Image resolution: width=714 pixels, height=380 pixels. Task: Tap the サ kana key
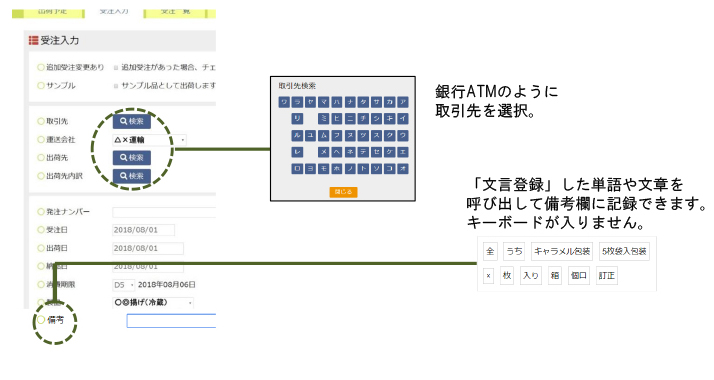click(376, 102)
